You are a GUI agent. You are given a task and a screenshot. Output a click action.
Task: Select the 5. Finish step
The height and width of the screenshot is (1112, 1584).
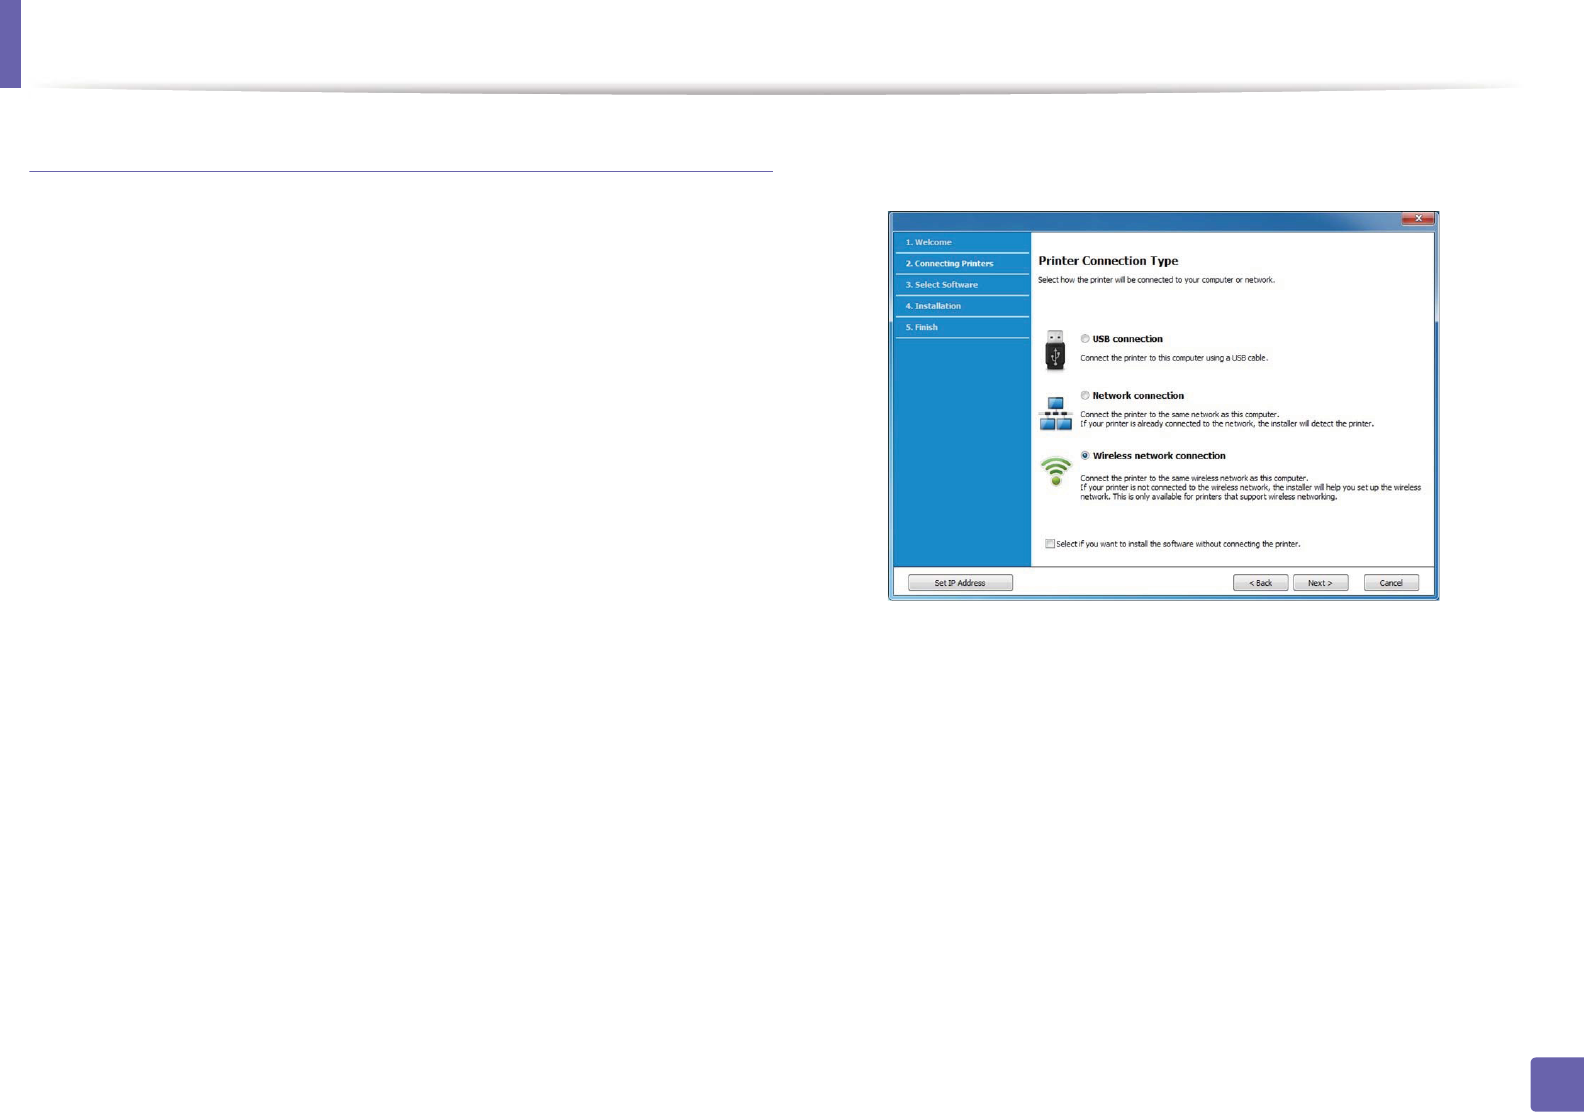[962, 327]
